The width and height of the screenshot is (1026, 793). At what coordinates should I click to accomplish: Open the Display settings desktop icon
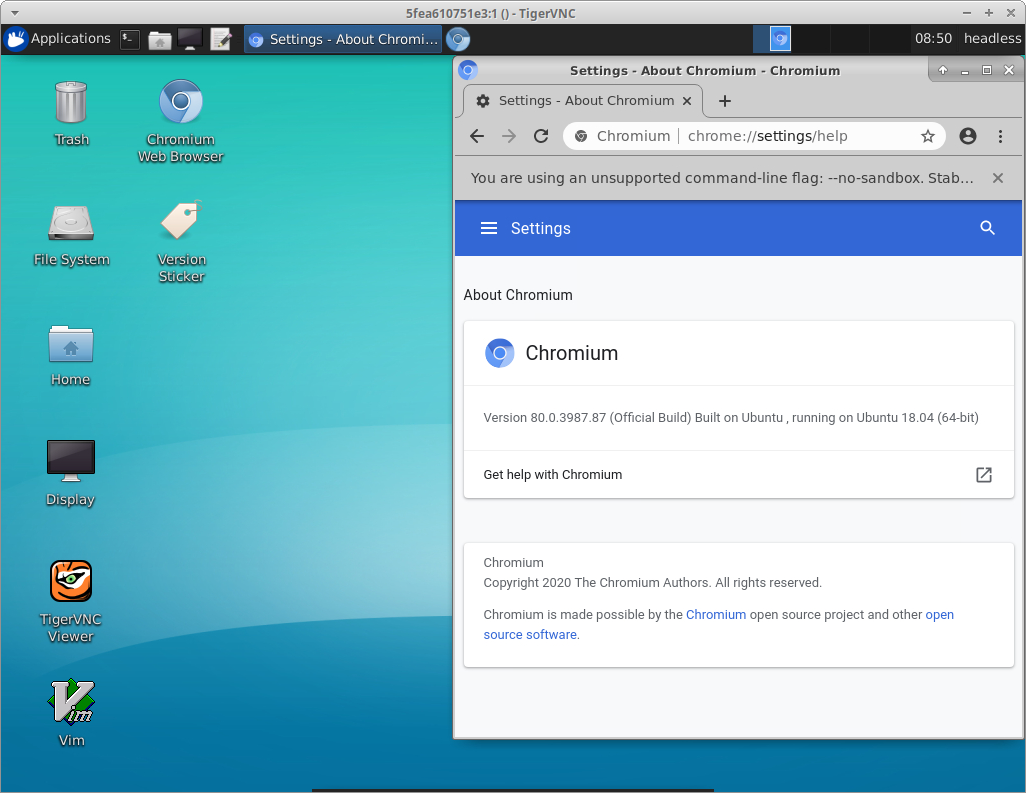71,473
